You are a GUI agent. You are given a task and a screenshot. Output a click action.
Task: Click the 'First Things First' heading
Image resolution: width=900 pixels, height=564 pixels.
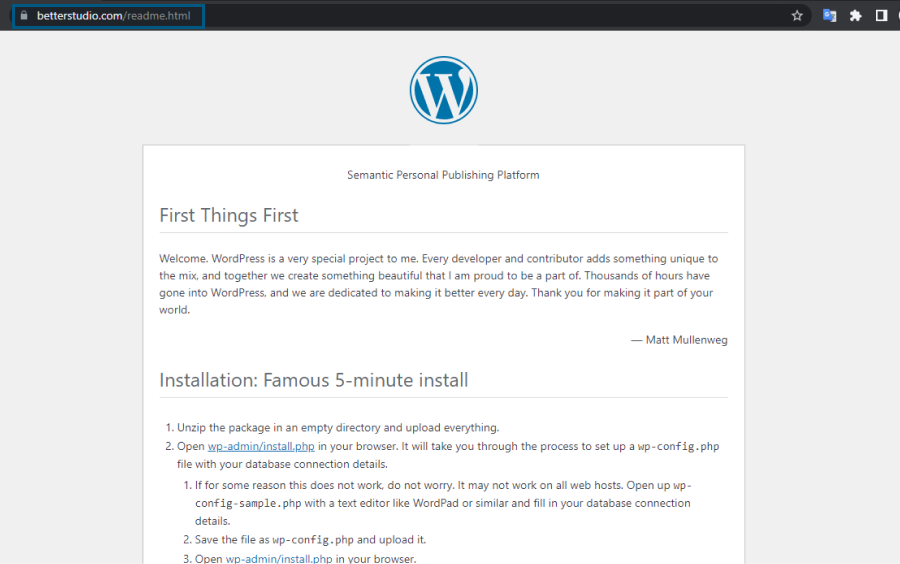tap(229, 215)
